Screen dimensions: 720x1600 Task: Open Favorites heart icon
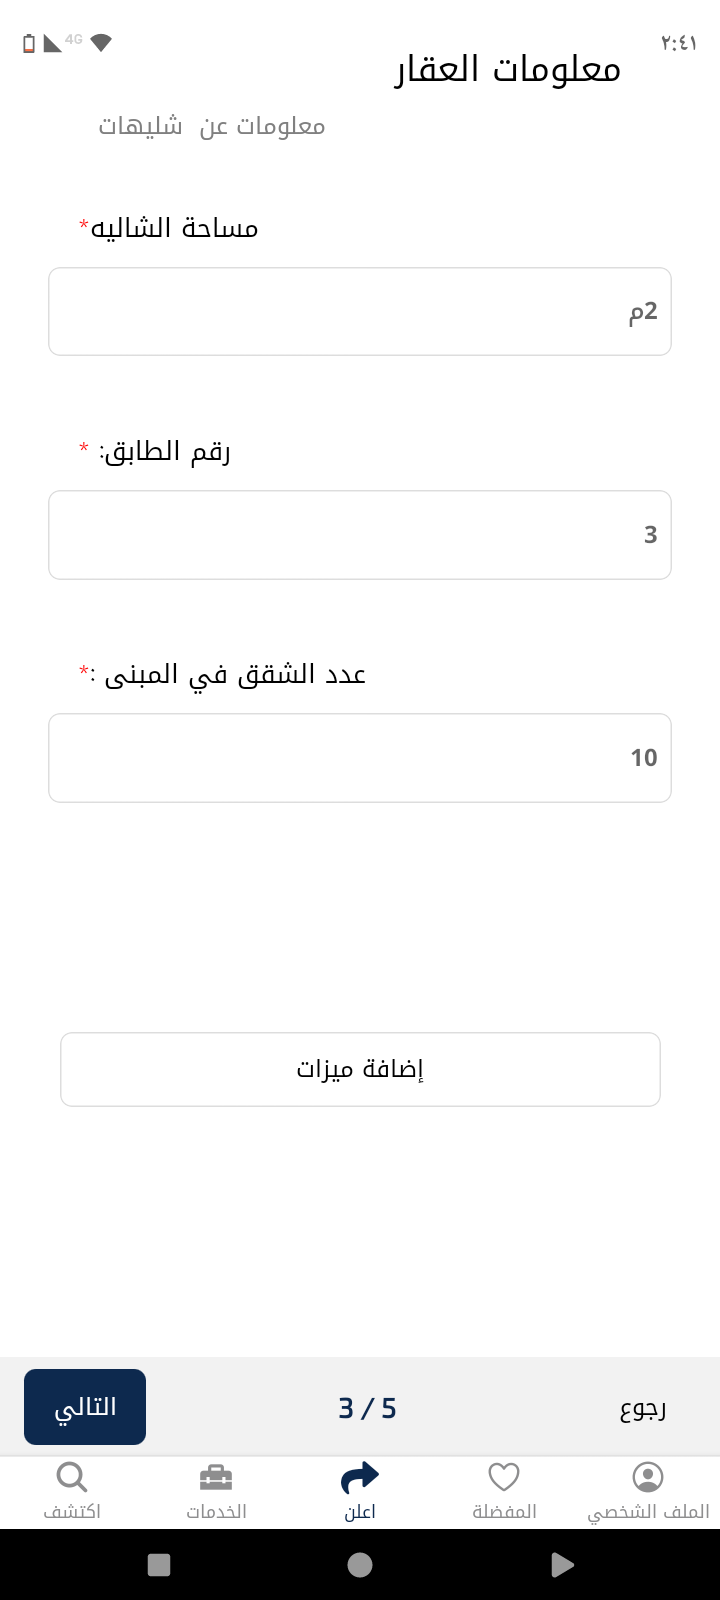pyautogui.click(x=504, y=1477)
